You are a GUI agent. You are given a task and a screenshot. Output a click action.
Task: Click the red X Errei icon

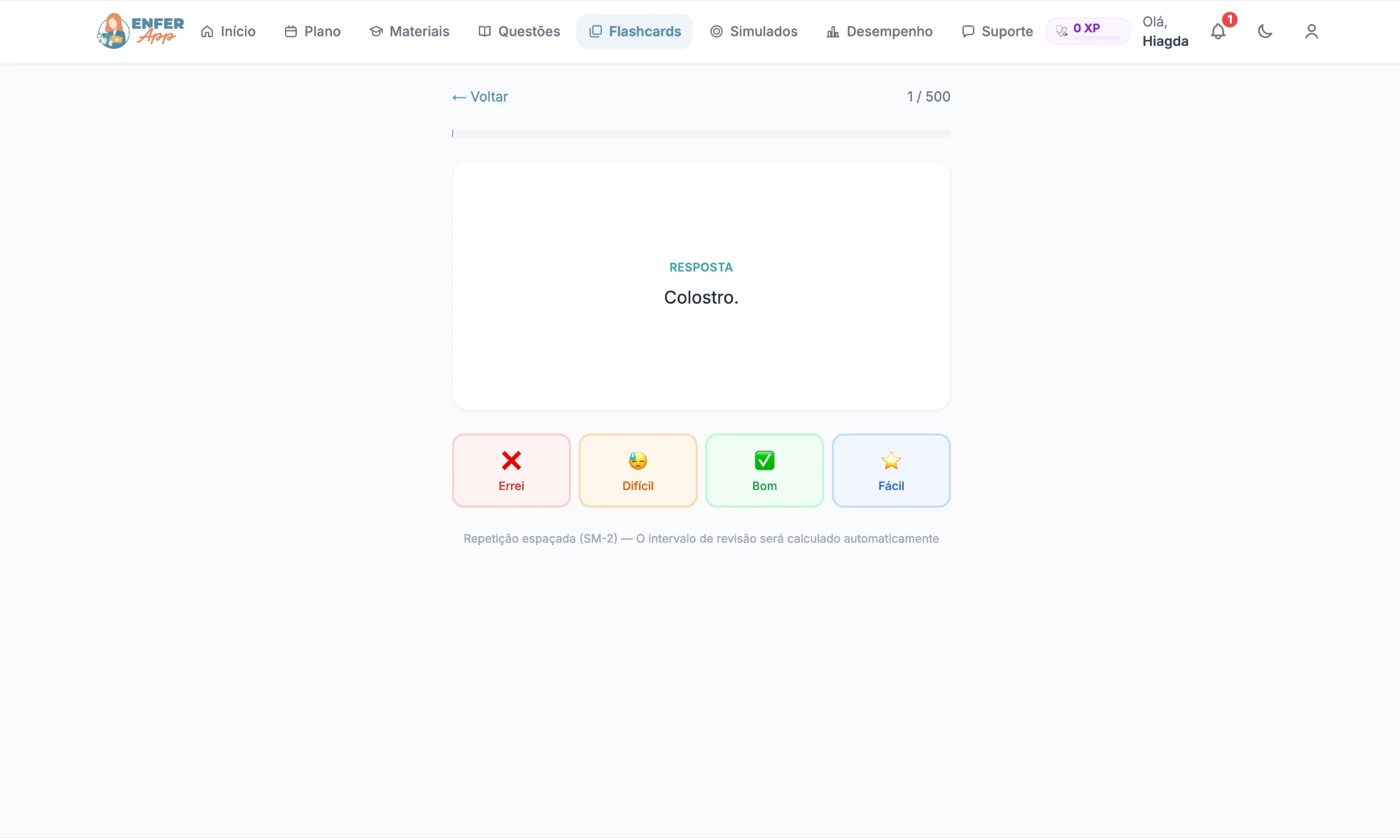[x=511, y=460]
